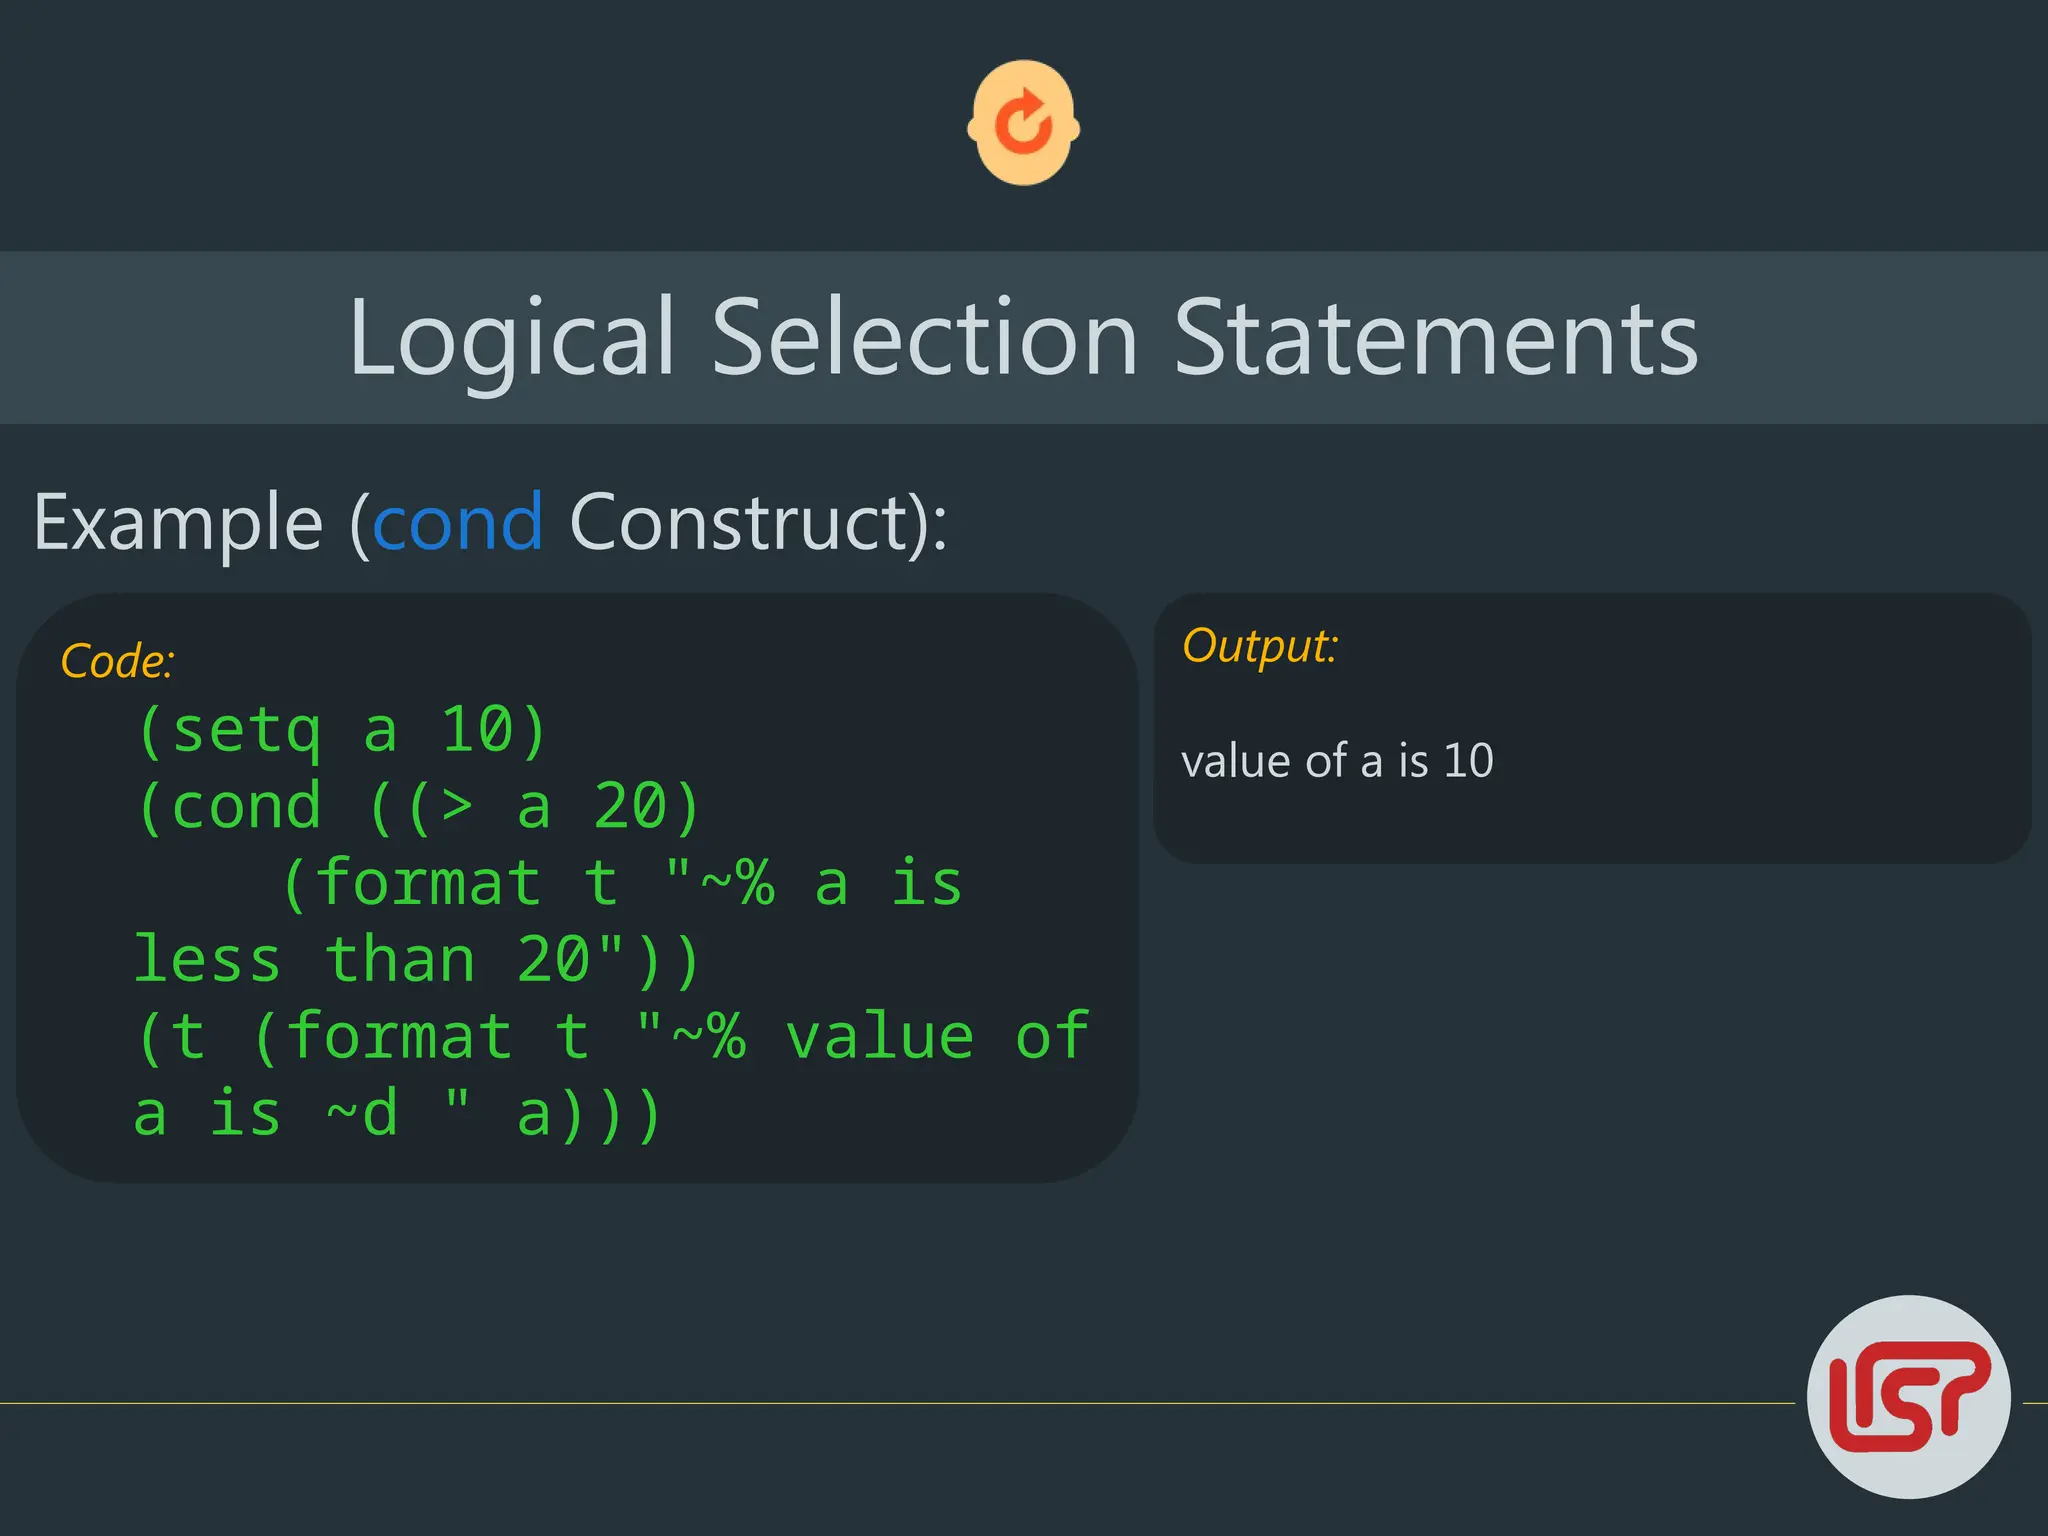Viewport: 2048px width, 1536px height.
Task: Click the orange head icon with circular arrow
Action: pyautogui.click(x=1023, y=122)
